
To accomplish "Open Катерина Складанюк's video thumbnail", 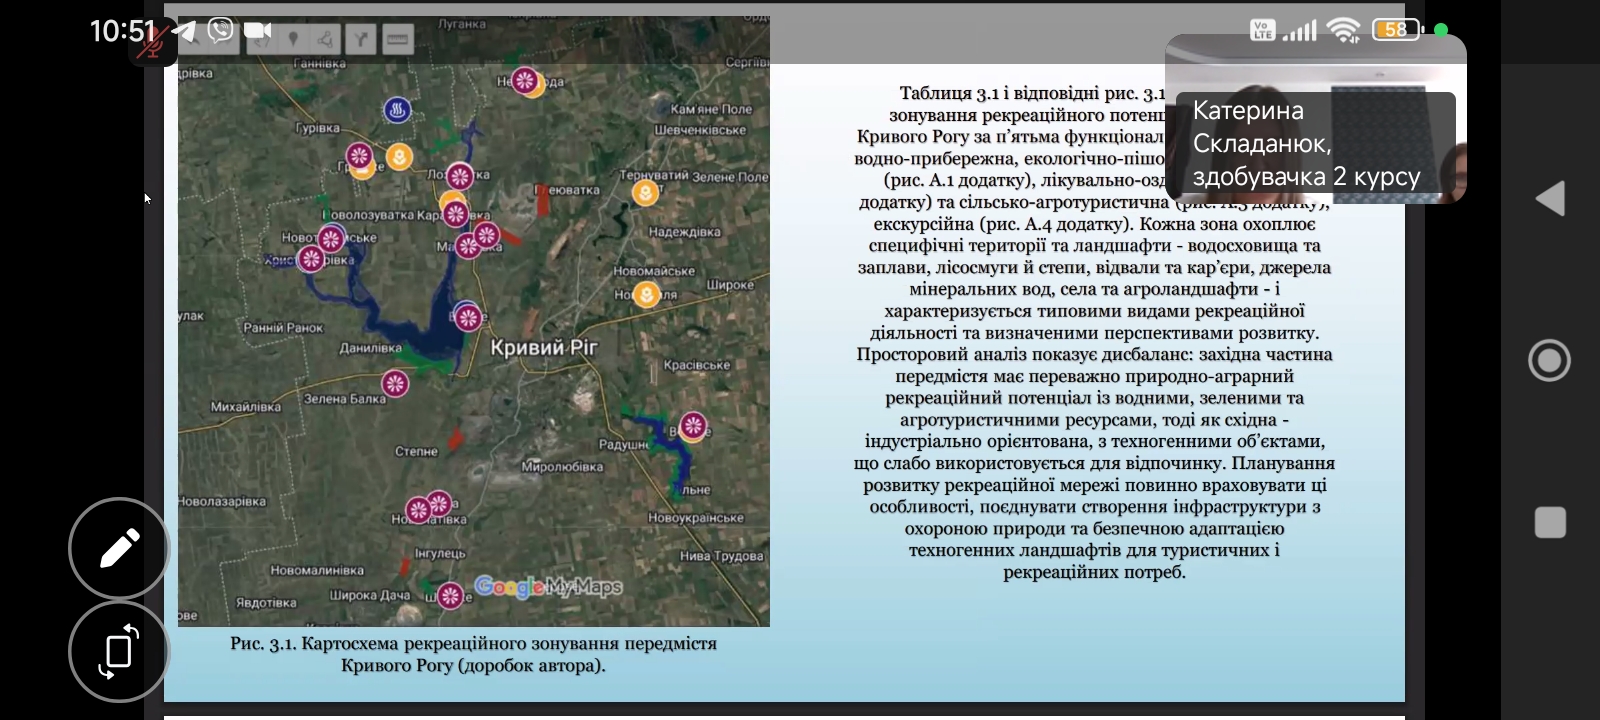I will 1315,120.
